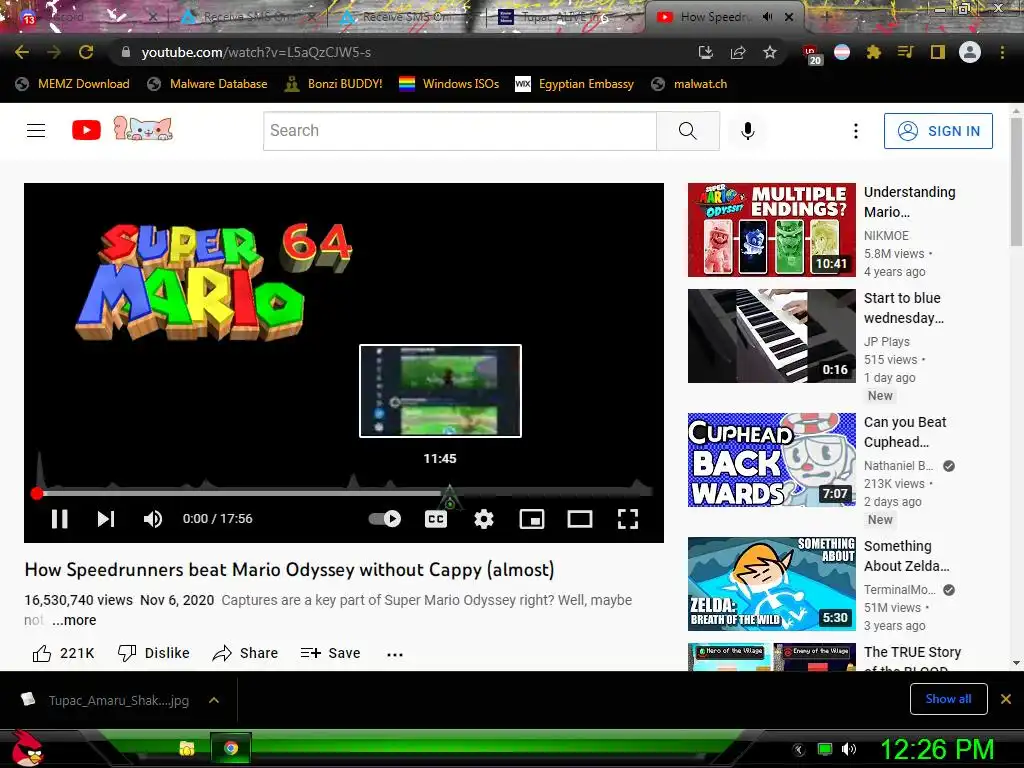This screenshot has height=768, width=1024.
Task: Click the 12:26 PM taskbar clock
Action: point(937,749)
